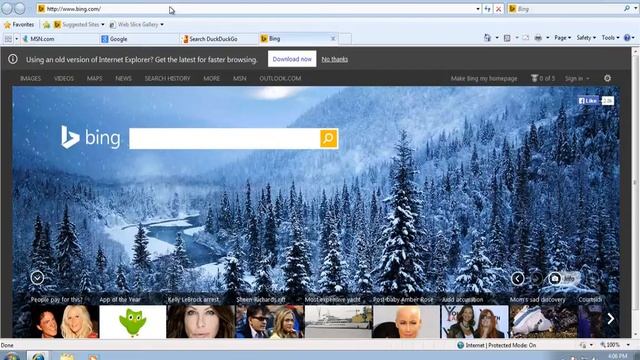Click the camera Info image button

[x=563, y=279]
